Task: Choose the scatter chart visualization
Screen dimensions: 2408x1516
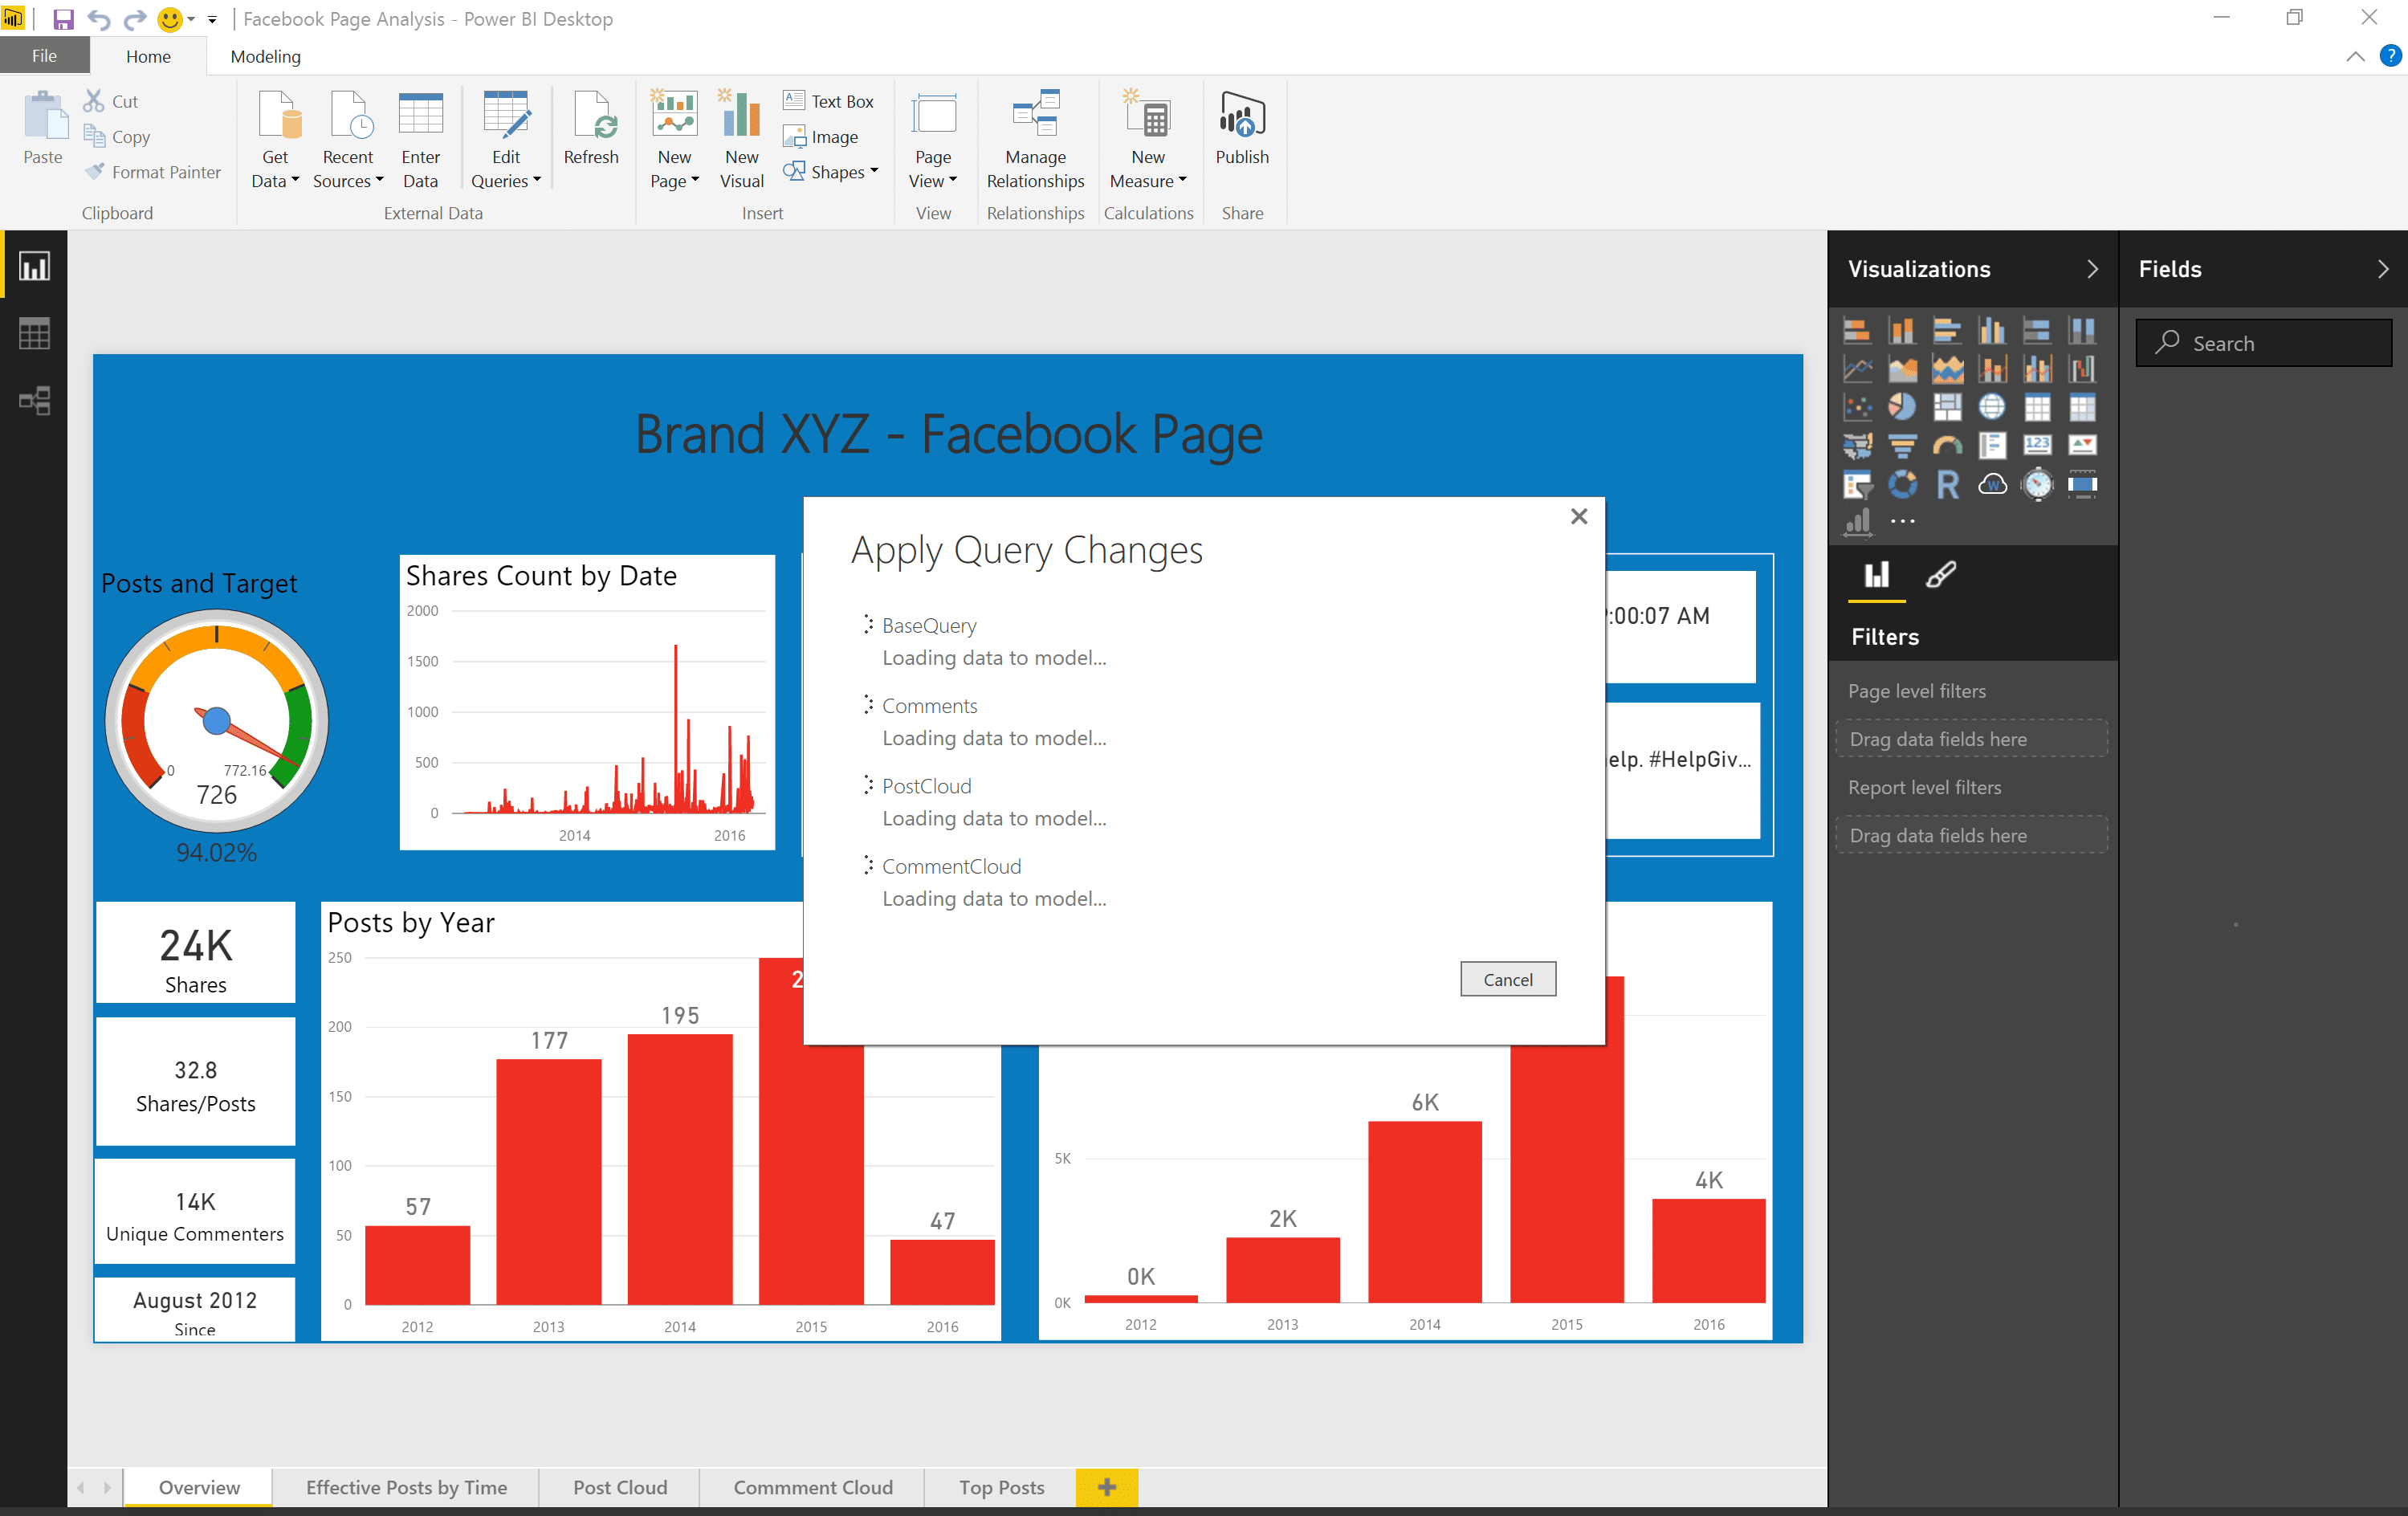Action: (1857, 407)
